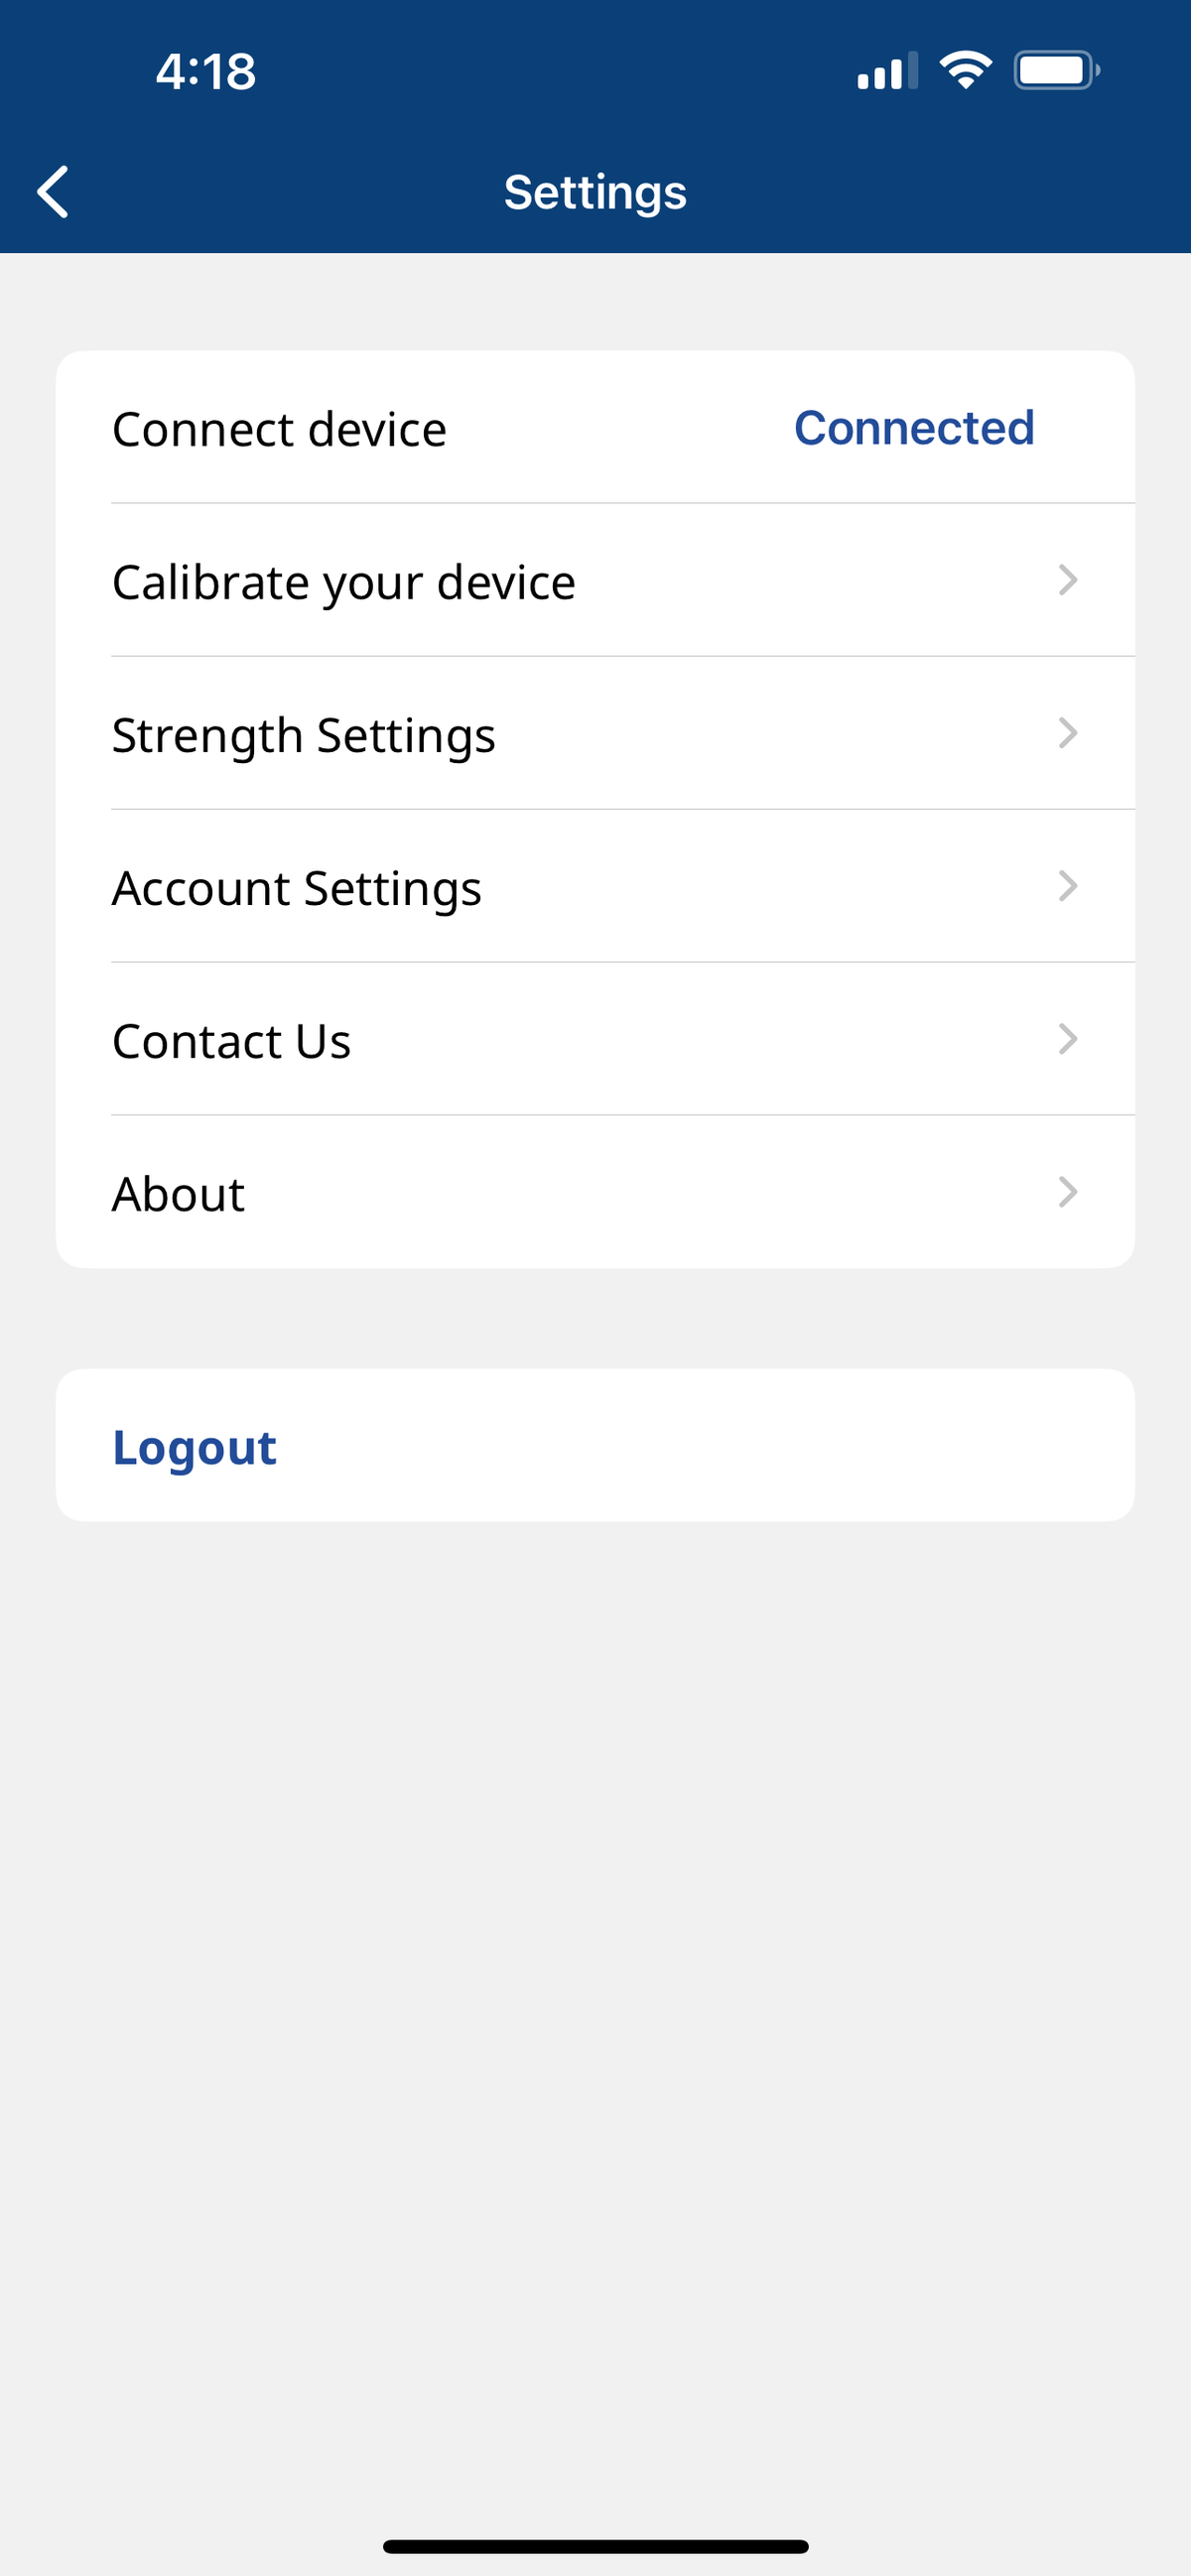Tap the back arrow in header
This screenshot has height=2576, width=1191.
[x=53, y=191]
